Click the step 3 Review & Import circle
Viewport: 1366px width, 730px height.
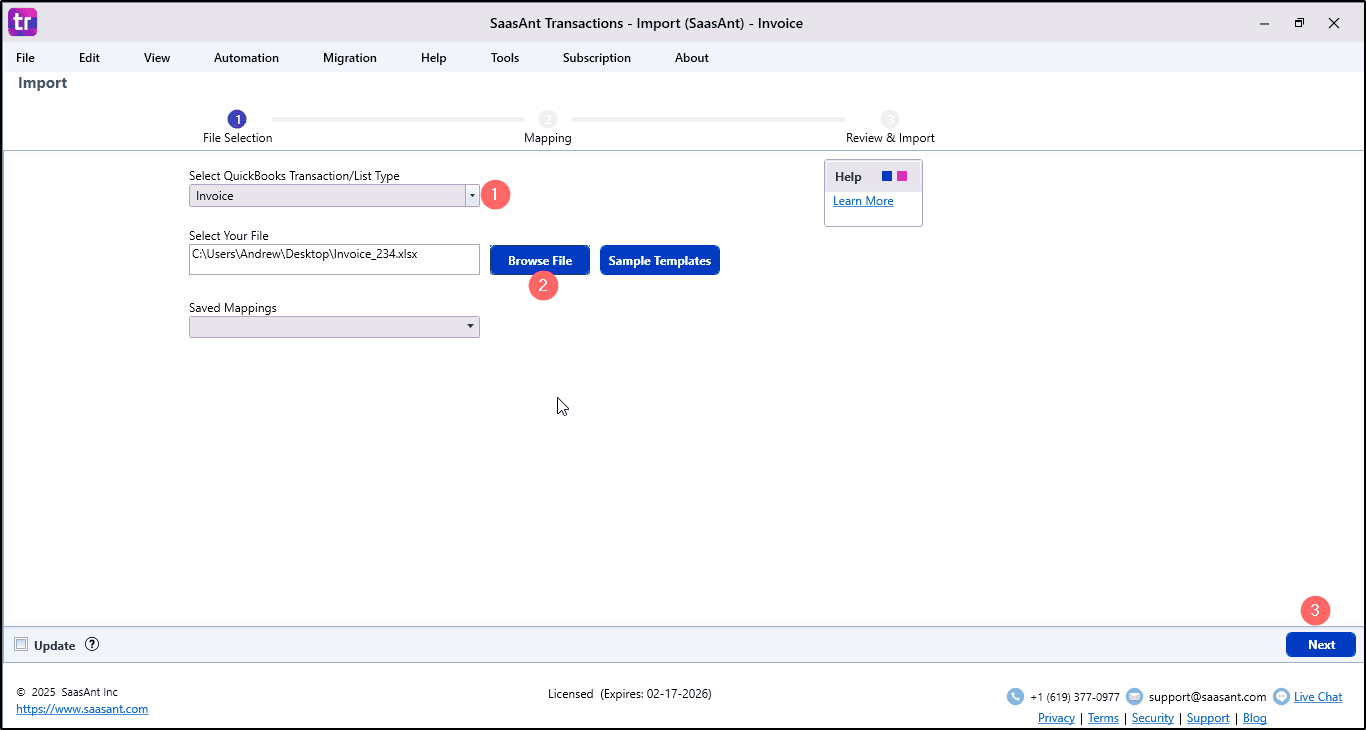(x=890, y=119)
